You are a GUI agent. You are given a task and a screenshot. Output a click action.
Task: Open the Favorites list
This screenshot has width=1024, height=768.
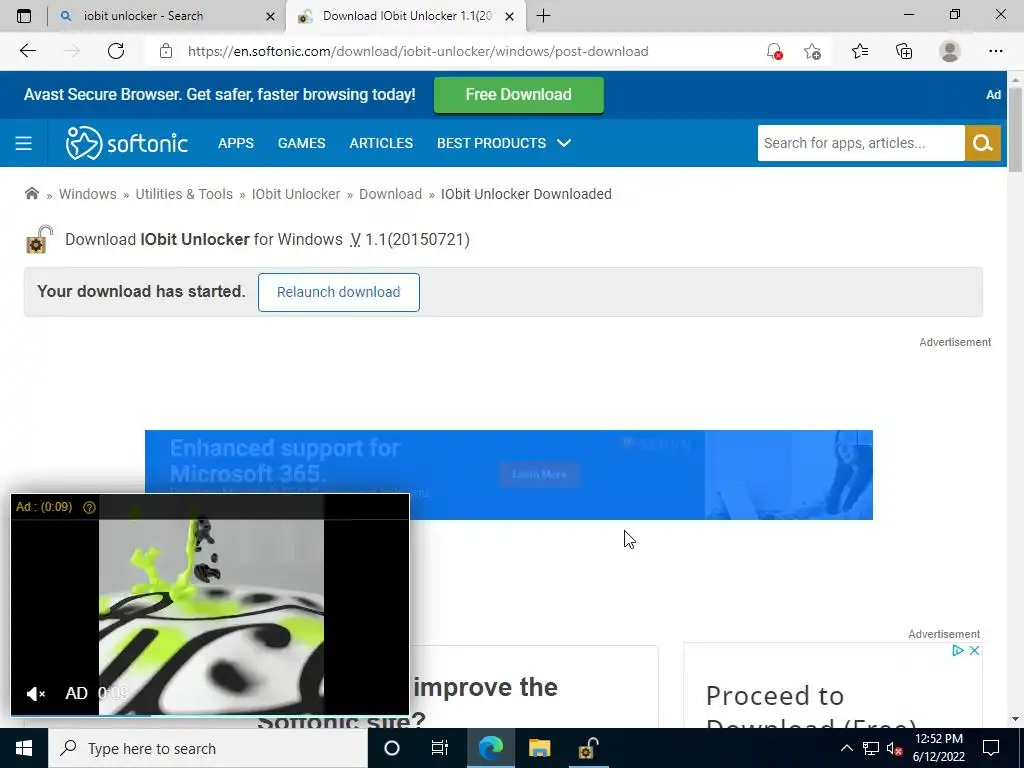pos(860,51)
